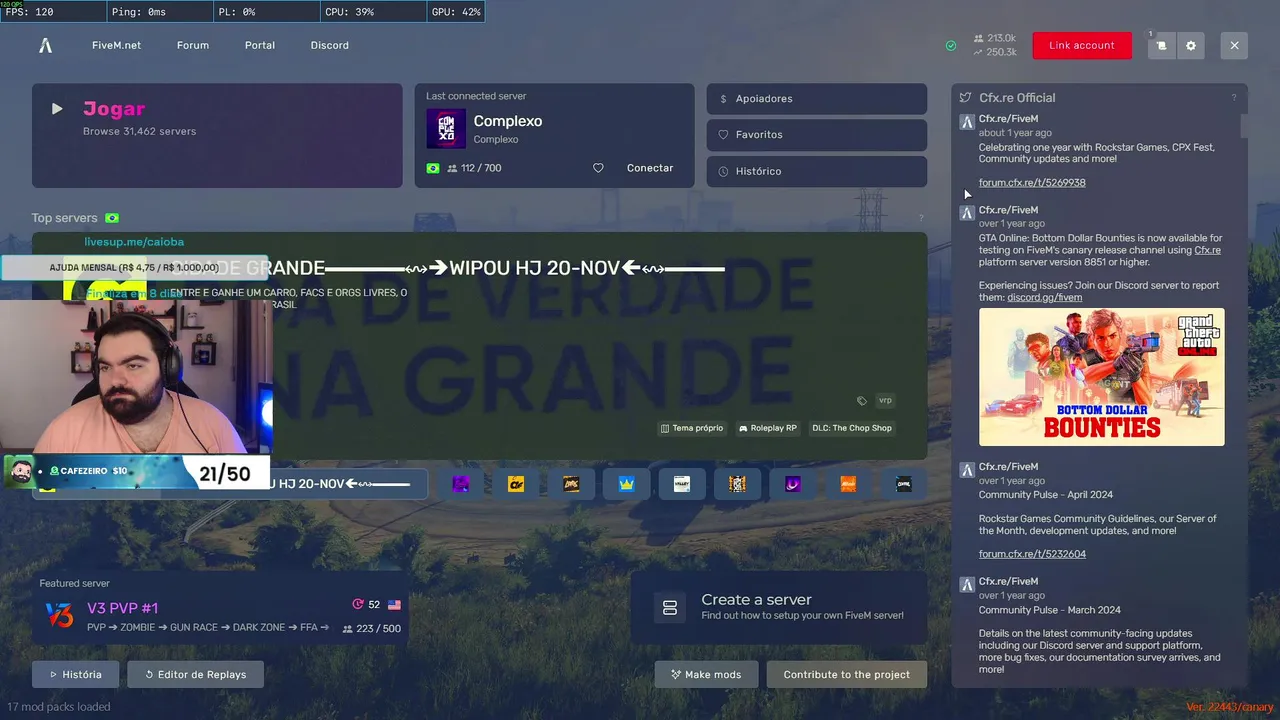Click the Roleplay RP tag
The height and width of the screenshot is (720, 1280).
(x=768, y=428)
